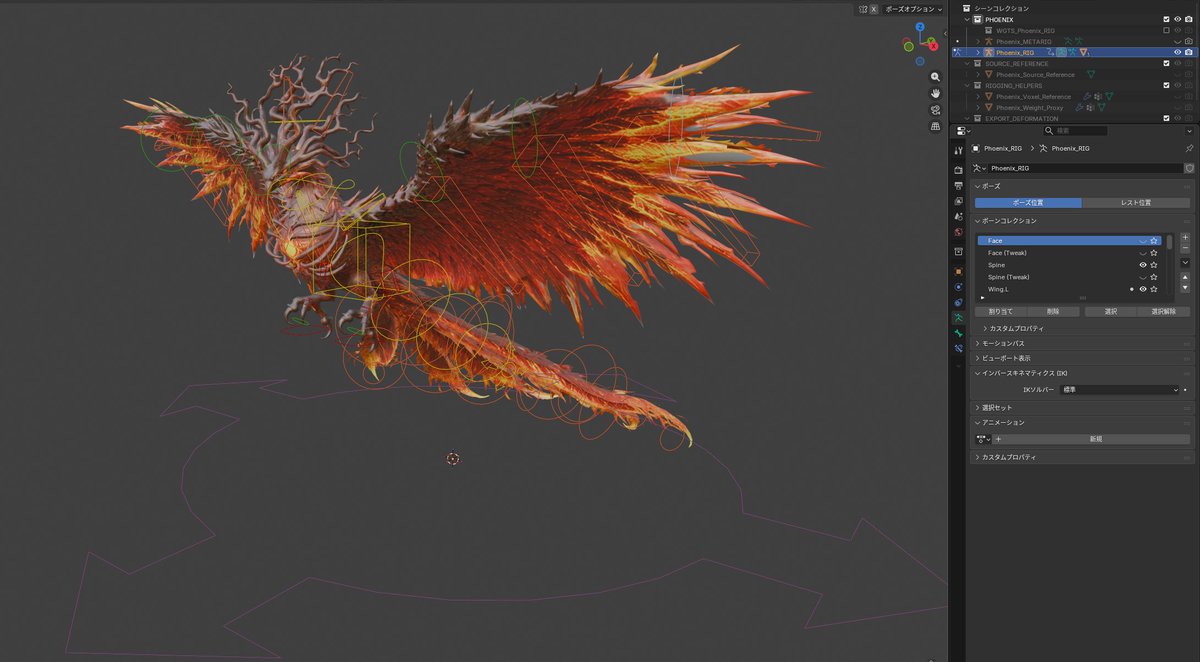Collapse the PHOENIX collection
The image size is (1200, 662).
pos(968,19)
